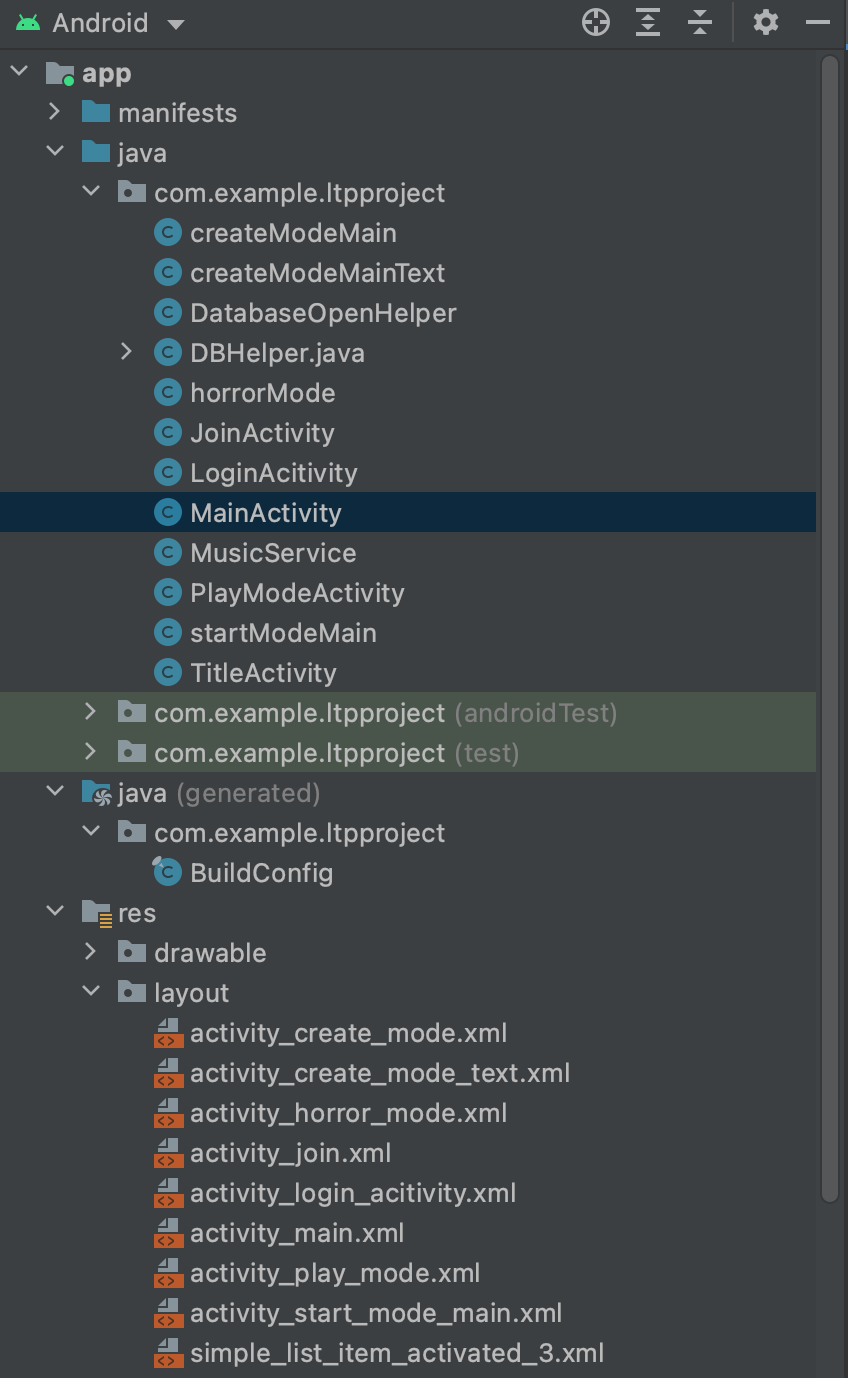Screen dimensions: 848x1378
Task: Select the PlayModeActivity class
Action: click(297, 593)
